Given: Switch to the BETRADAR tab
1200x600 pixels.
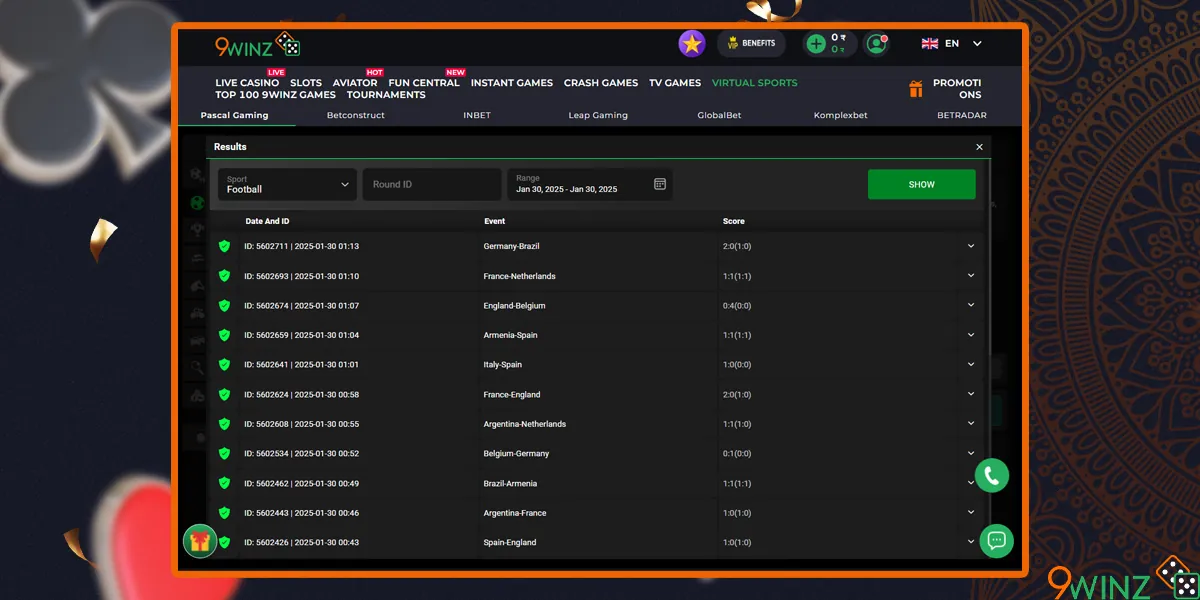Looking at the screenshot, I should [x=962, y=115].
